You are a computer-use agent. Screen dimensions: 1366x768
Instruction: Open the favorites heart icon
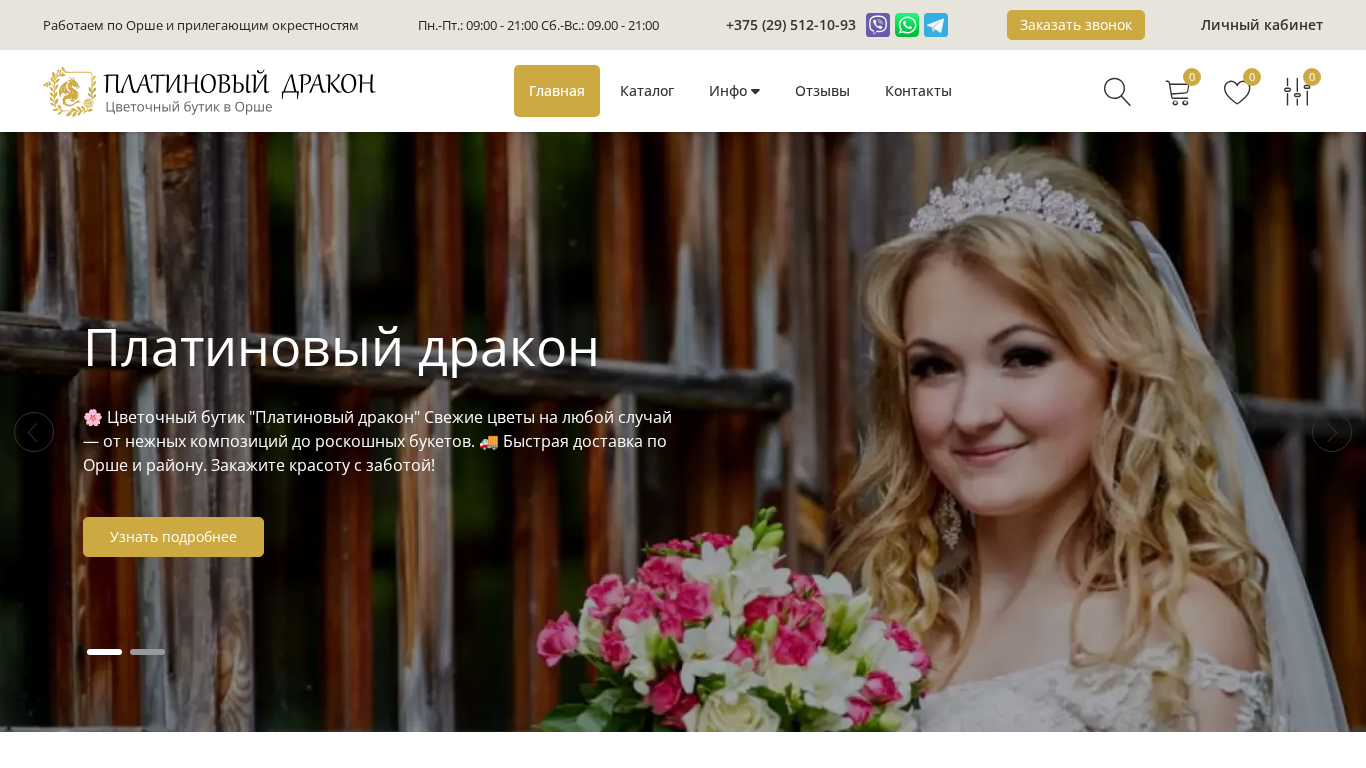(x=1237, y=92)
